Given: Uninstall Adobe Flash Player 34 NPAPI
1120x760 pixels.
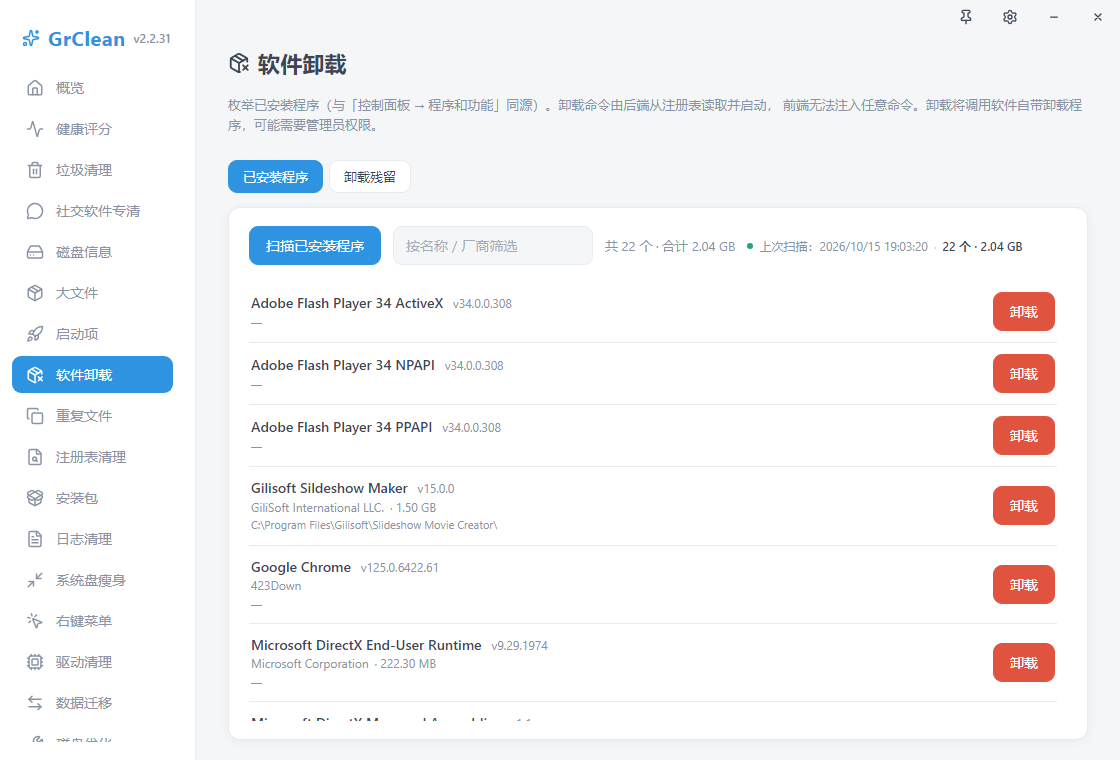Looking at the screenshot, I should pyautogui.click(x=1024, y=374).
